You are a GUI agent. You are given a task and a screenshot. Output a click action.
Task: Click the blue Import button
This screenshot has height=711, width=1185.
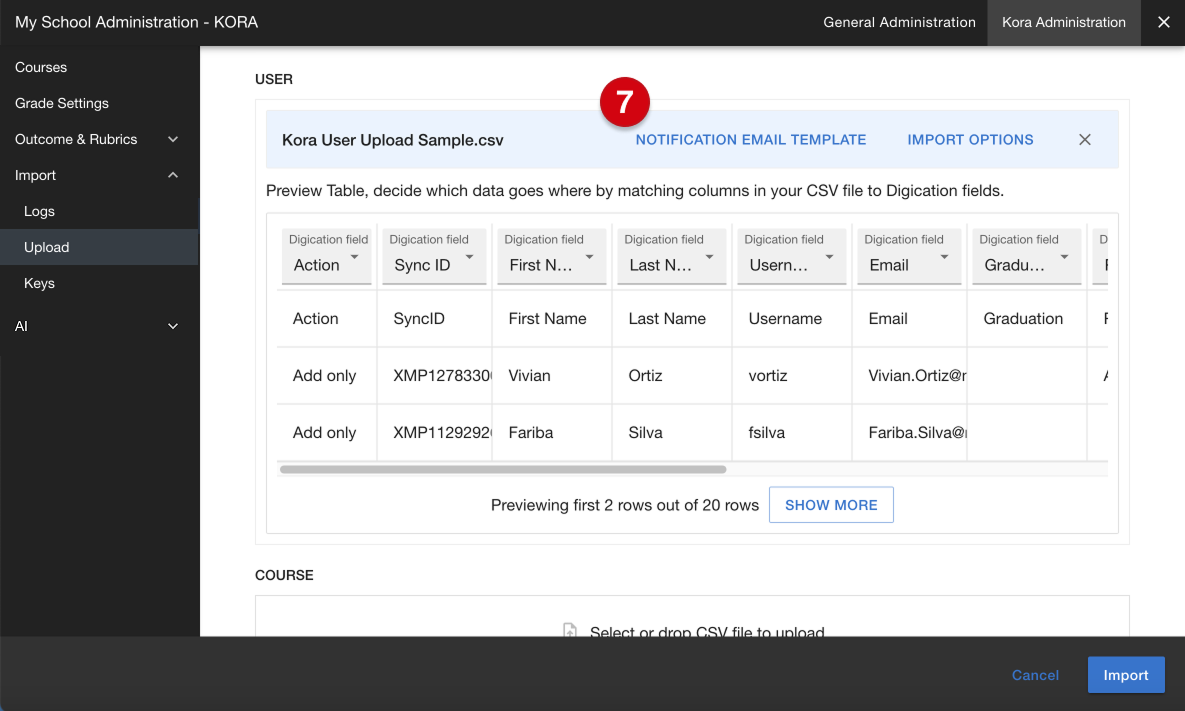point(1126,675)
